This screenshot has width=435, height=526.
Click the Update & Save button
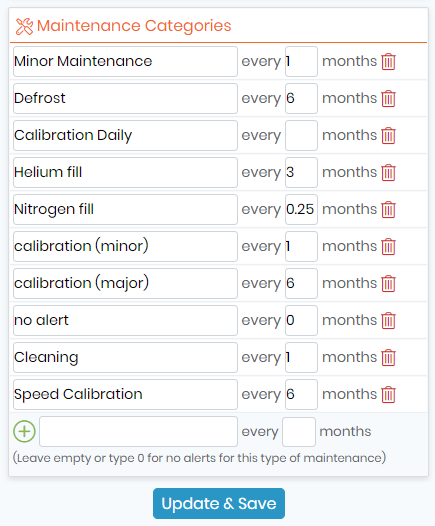click(219, 504)
